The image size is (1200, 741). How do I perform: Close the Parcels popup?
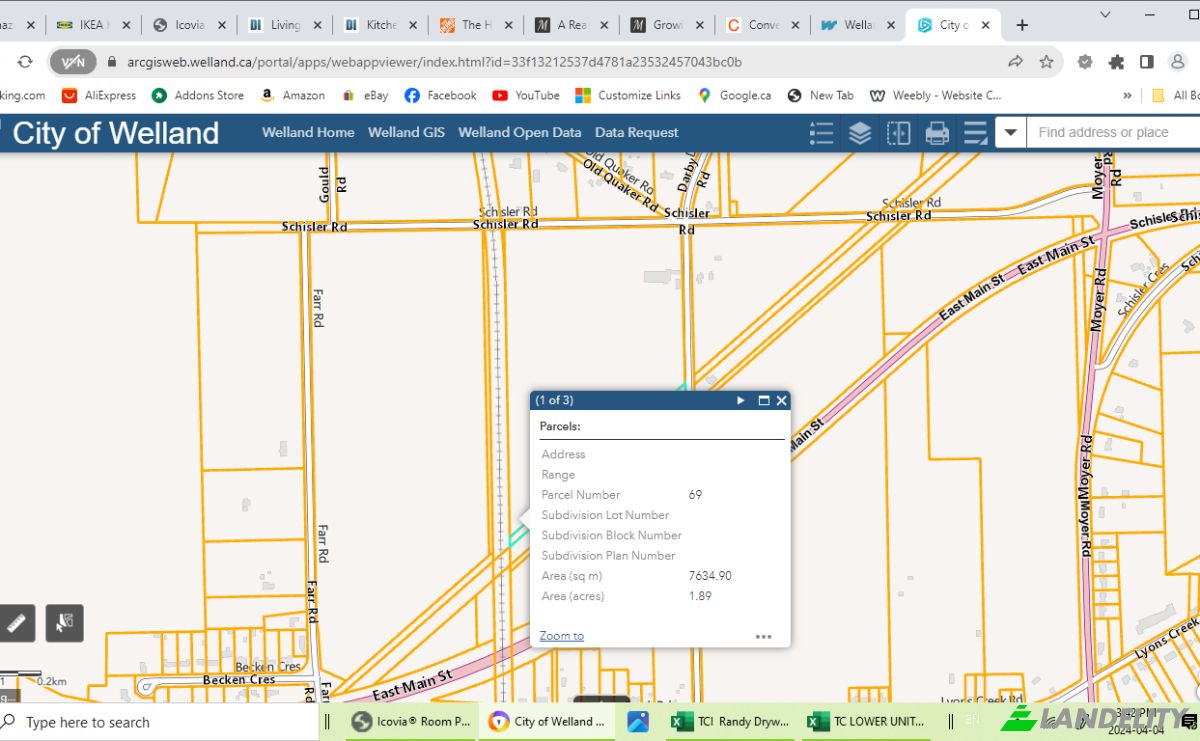(x=782, y=400)
